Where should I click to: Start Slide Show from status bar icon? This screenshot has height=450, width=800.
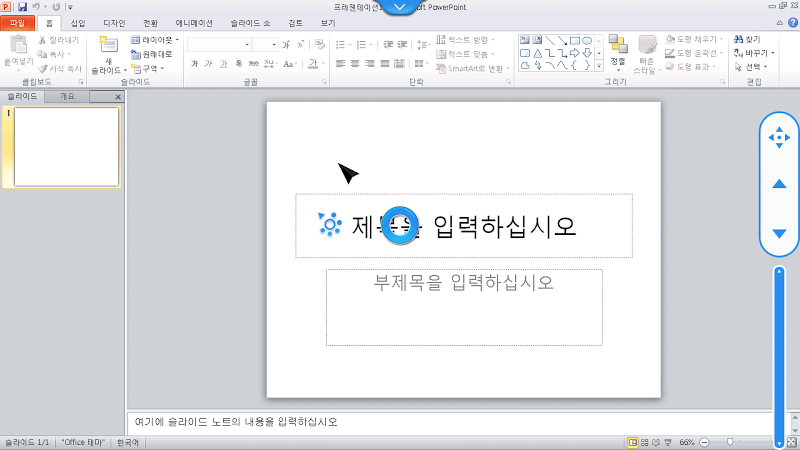coord(668,442)
